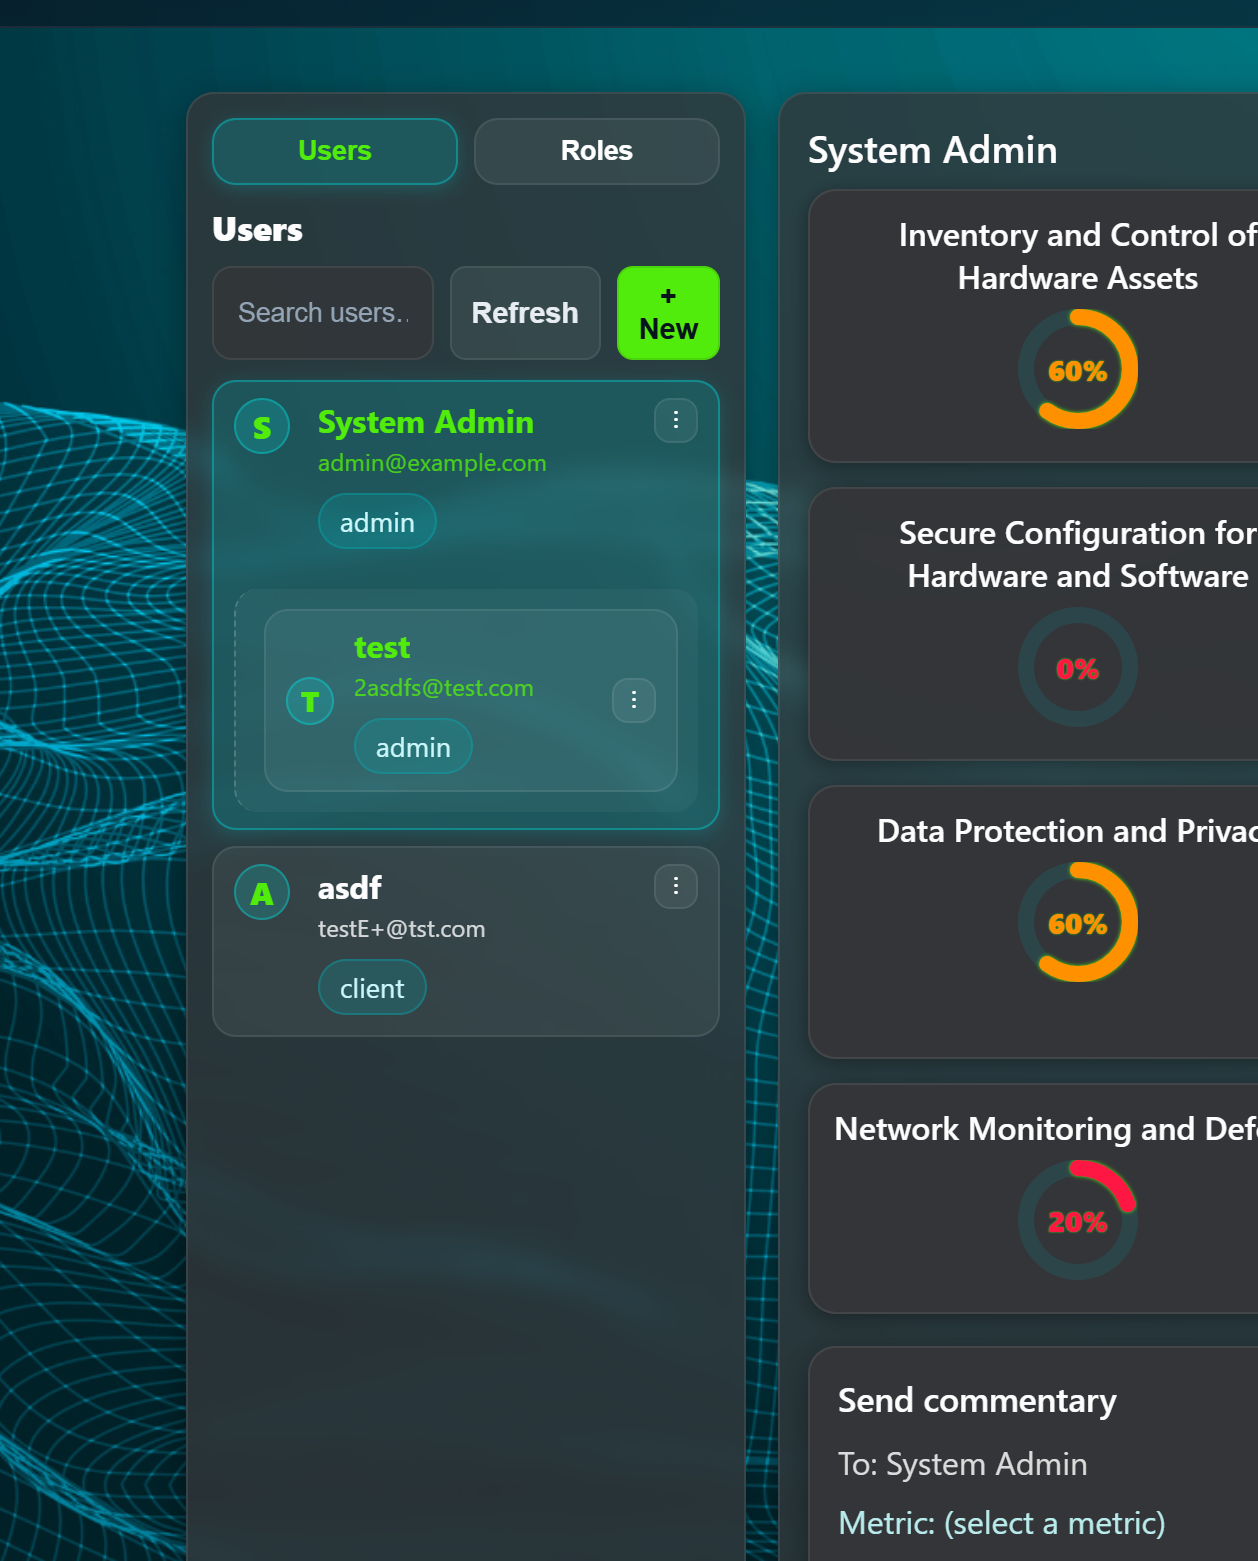Toggle the admin badge on test user
This screenshot has height=1561, width=1258.
click(x=413, y=746)
